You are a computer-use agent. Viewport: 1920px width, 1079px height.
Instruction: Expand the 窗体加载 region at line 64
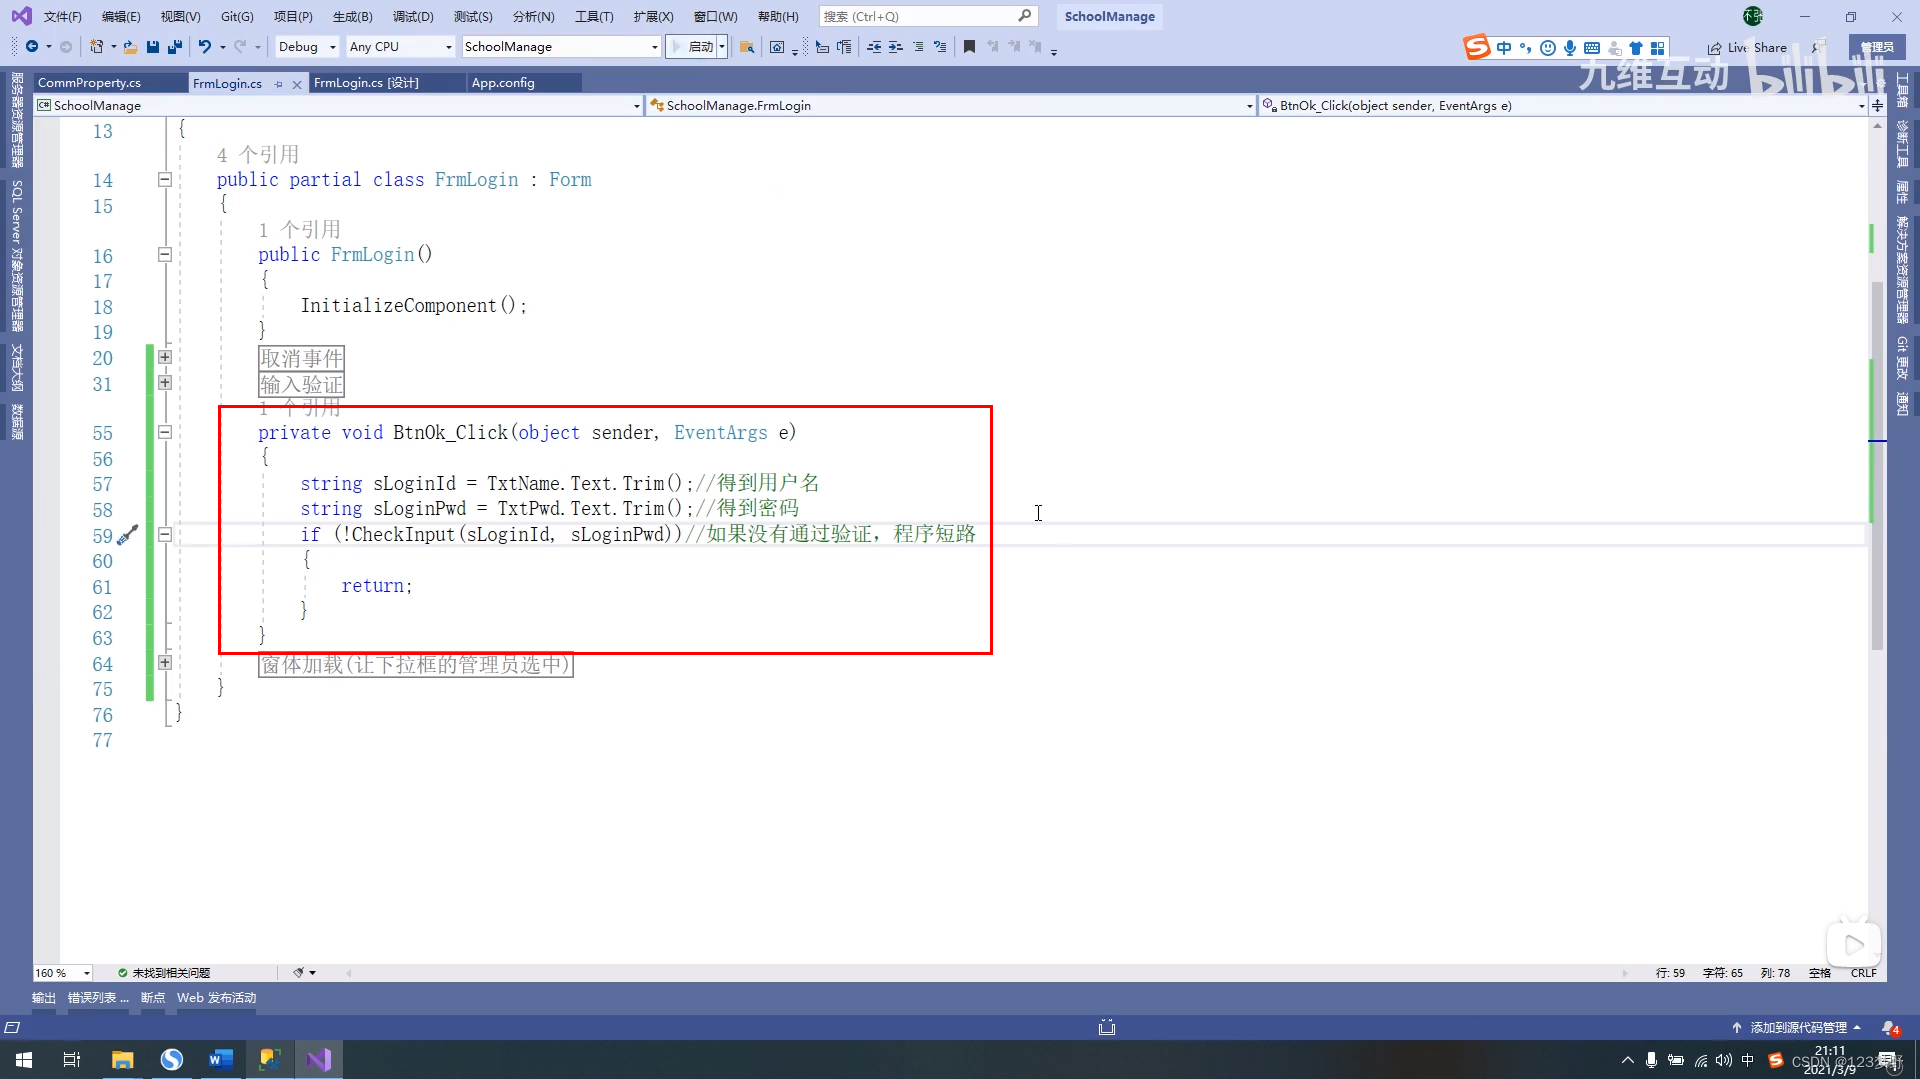pyautogui.click(x=165, y=663)
